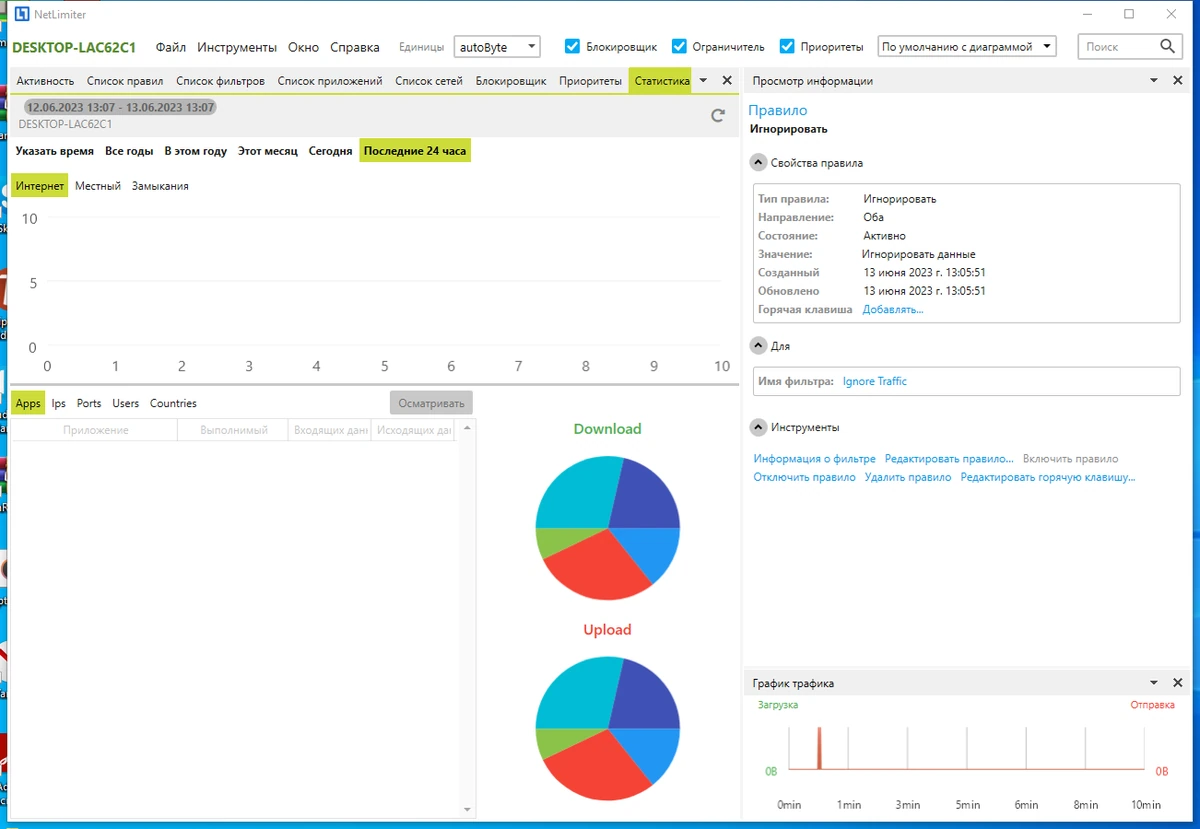Open the autoByte units dropdown
The image size is (1200, 829).
(x=497, y=47)
